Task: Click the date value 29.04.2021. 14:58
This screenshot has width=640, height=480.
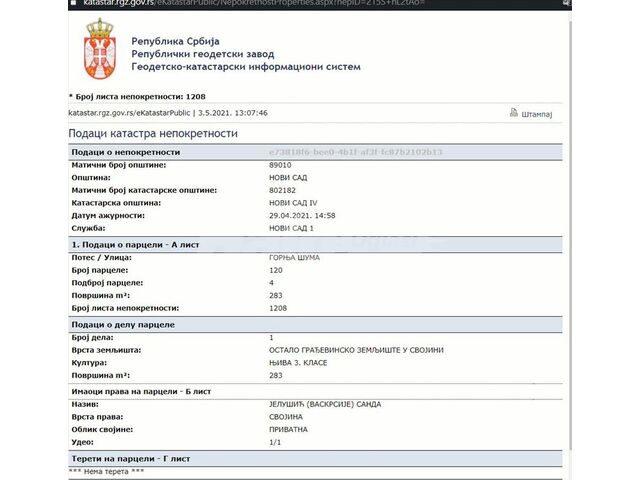Action: pos(302,215)
